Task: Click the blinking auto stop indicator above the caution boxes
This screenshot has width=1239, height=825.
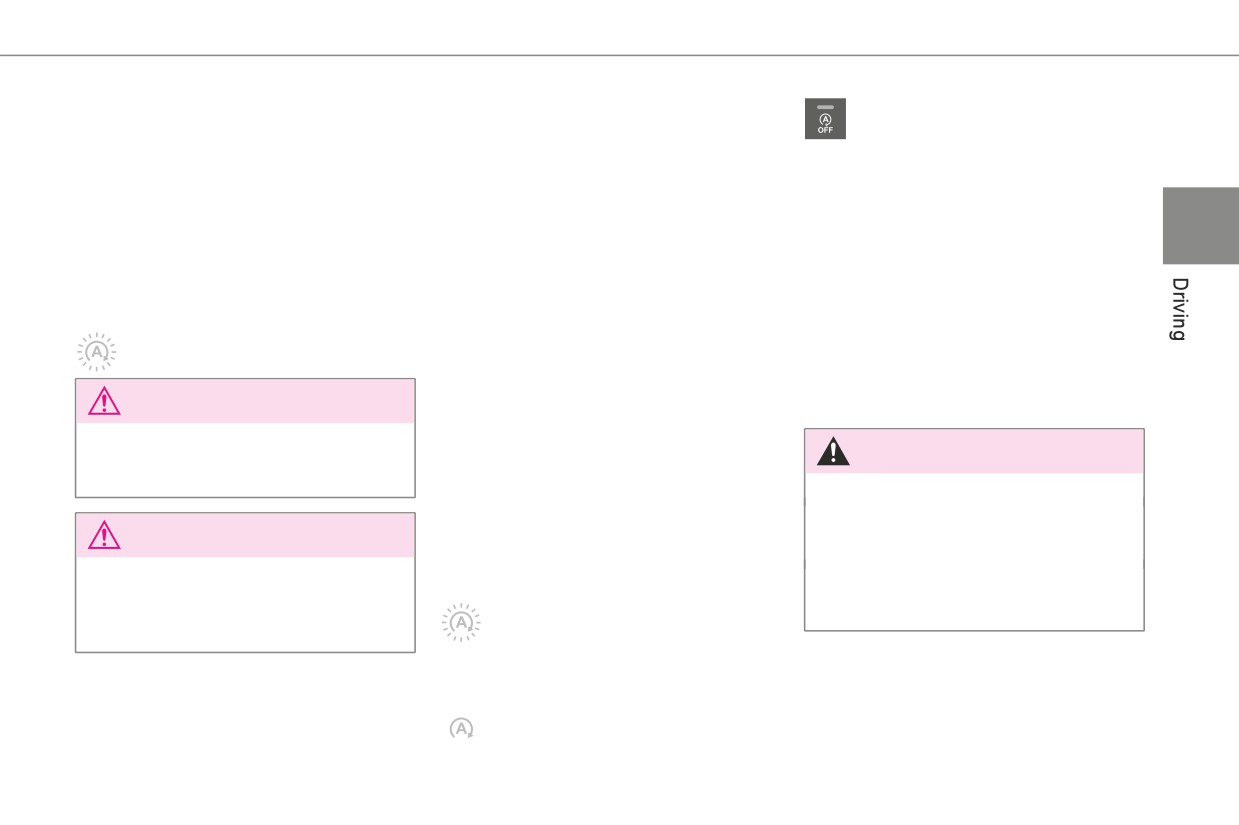Action: click(96, 352)
